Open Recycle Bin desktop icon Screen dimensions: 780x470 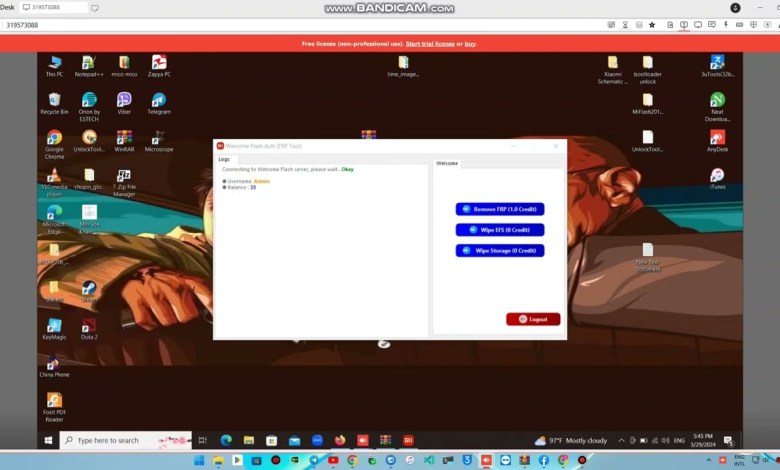[54, 104]
